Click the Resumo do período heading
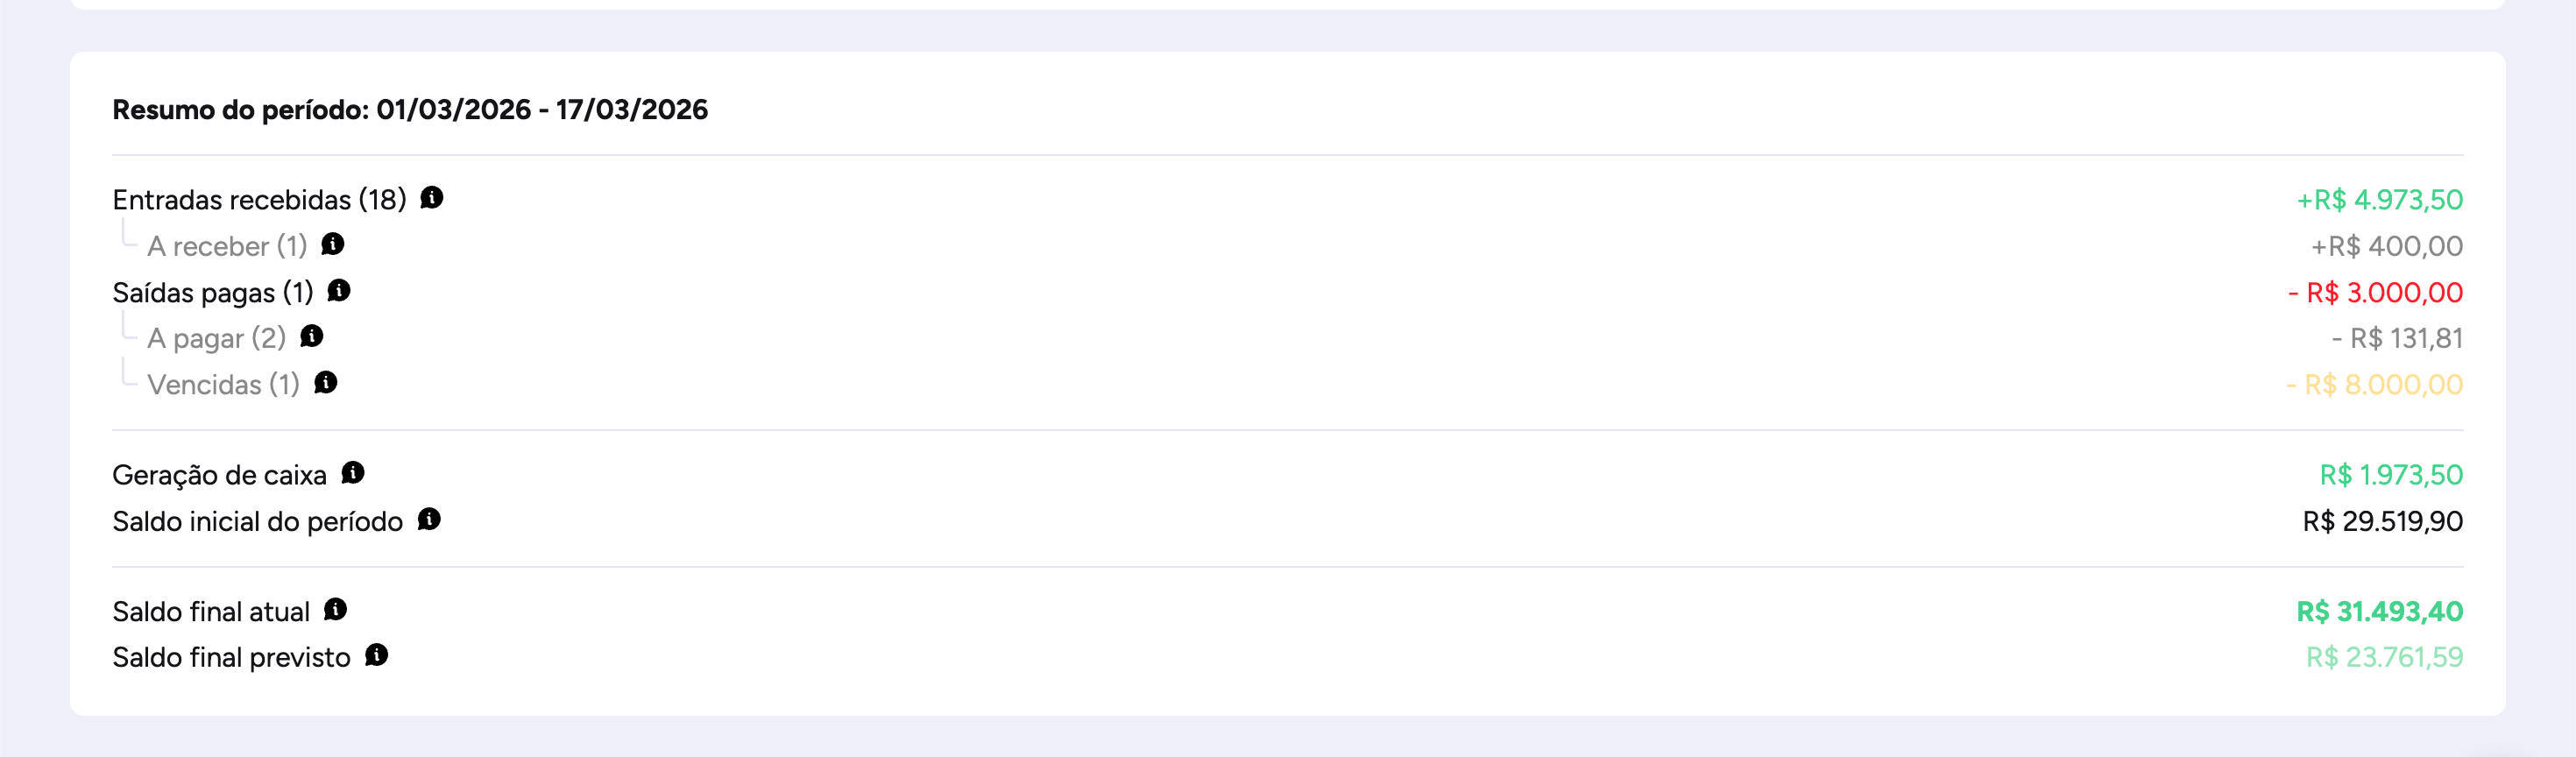 tap(410, 110)
